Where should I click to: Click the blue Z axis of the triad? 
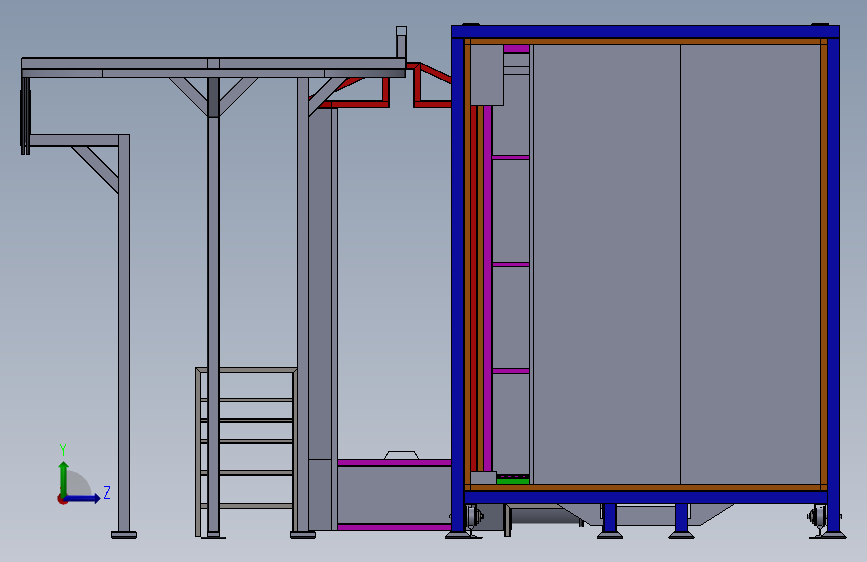pos(83,498)
